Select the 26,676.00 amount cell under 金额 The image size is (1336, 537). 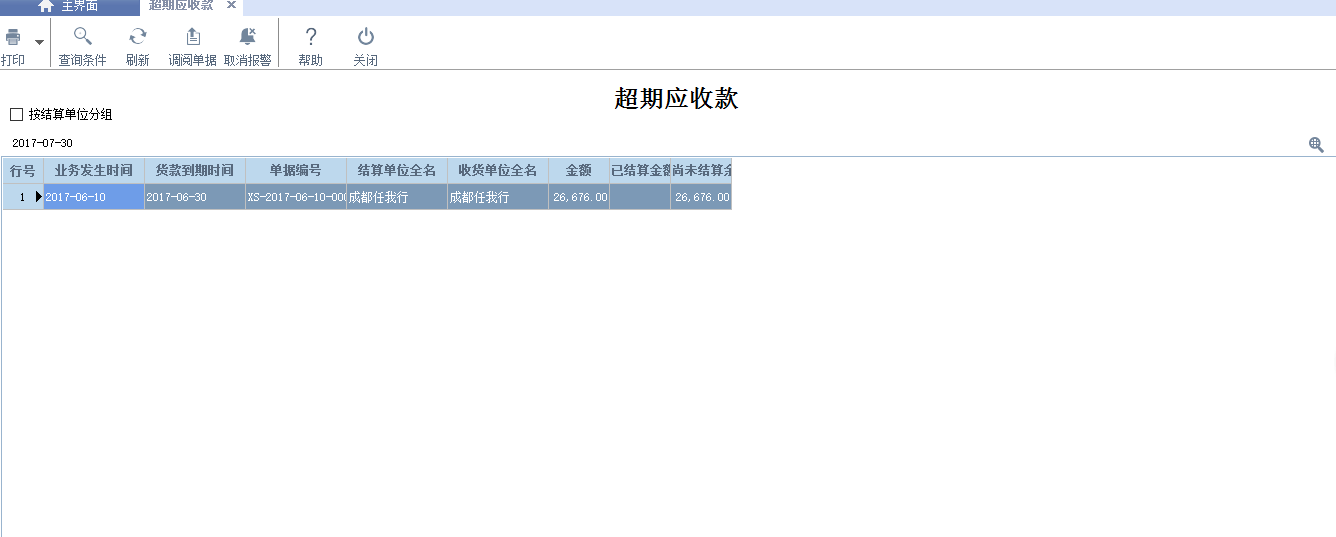click(579, 197)
